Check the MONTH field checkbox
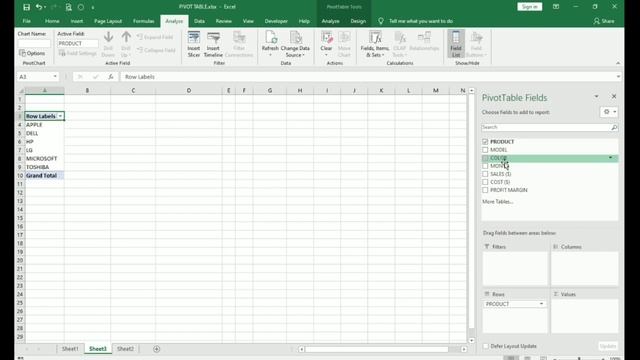 (485, 166)
